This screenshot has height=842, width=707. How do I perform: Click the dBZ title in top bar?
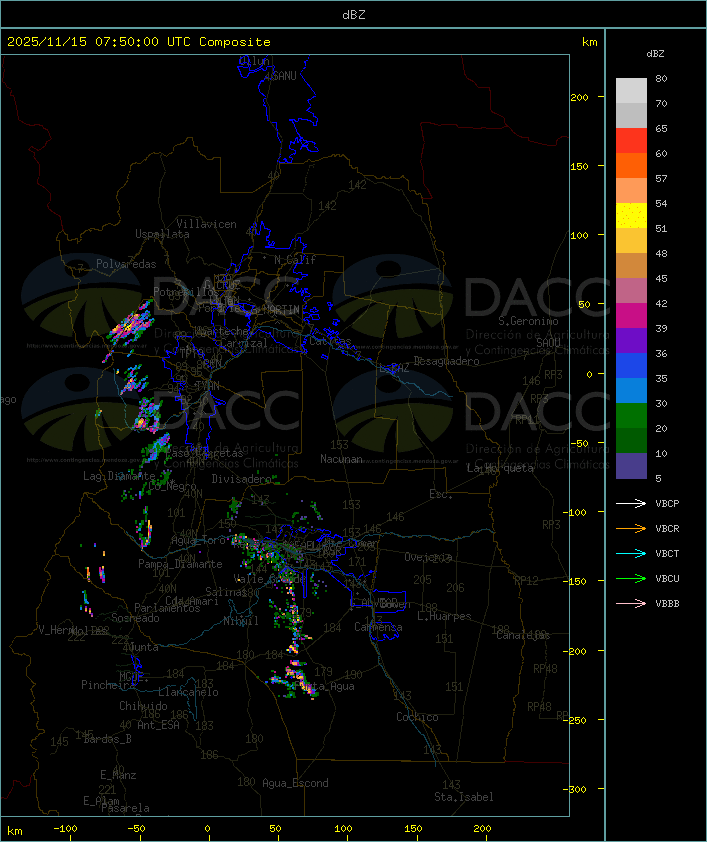coord(354,14)
